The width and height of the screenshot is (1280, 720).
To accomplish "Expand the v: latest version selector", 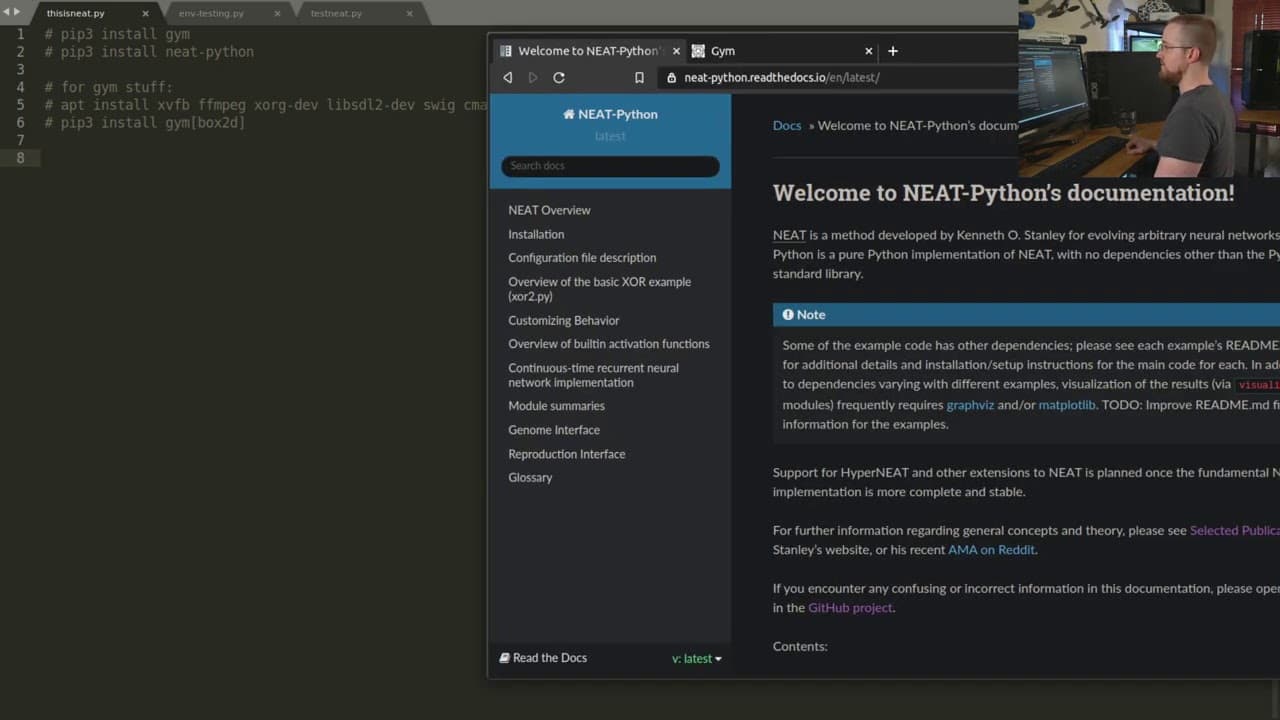I will click(697, 658).
